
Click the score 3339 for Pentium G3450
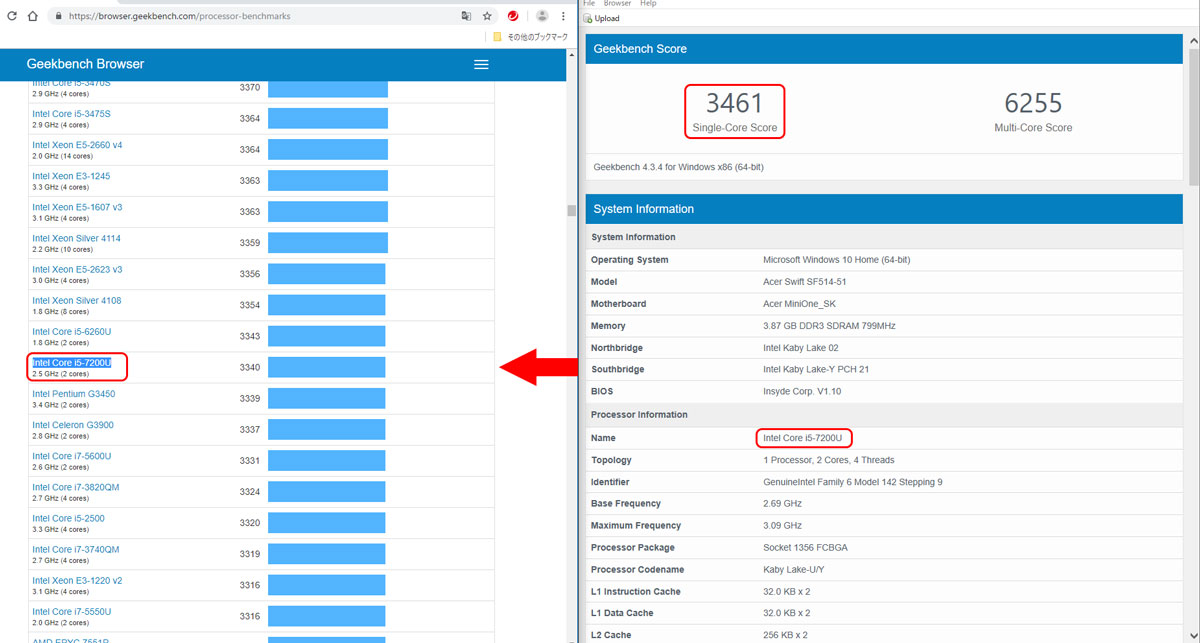pyautogui.click(x=250, y=399)
